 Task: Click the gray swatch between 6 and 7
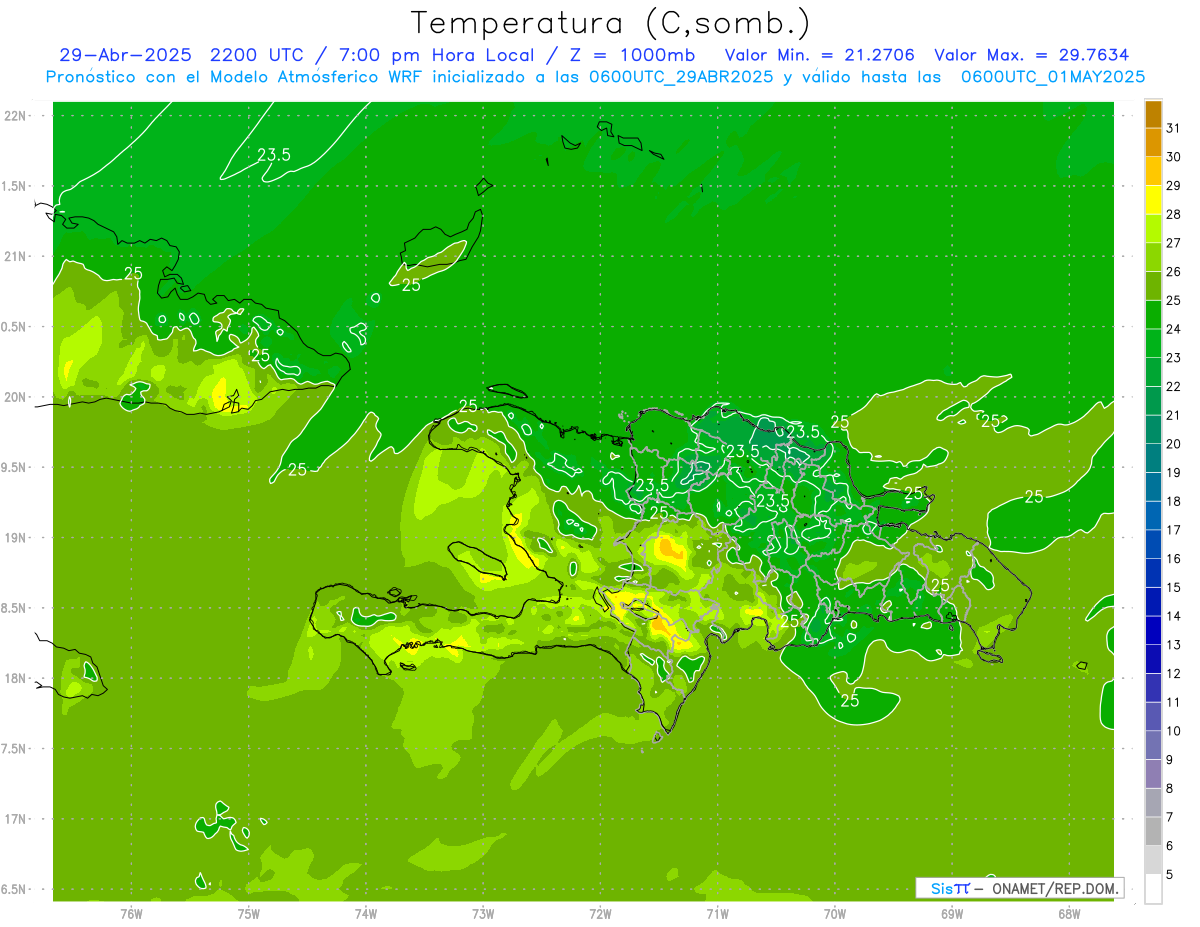pos(1153,831)
